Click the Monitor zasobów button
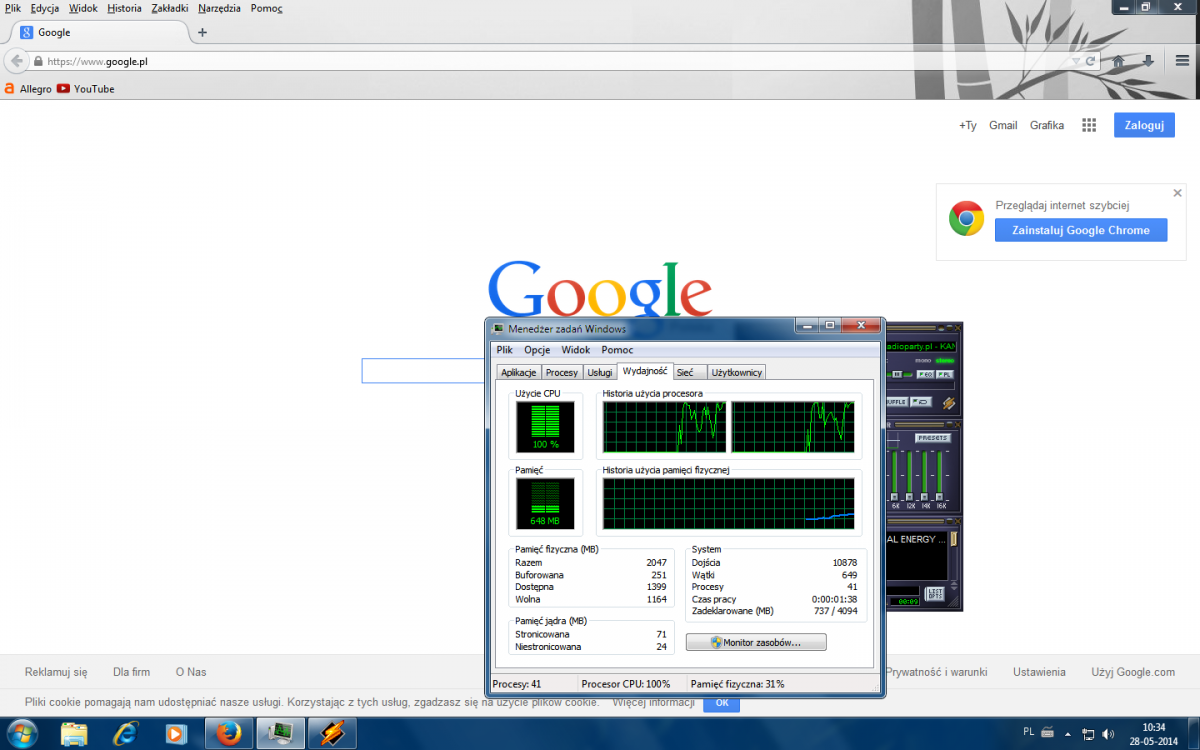This screenshot has height=750, width=1200. pos(757,642)
